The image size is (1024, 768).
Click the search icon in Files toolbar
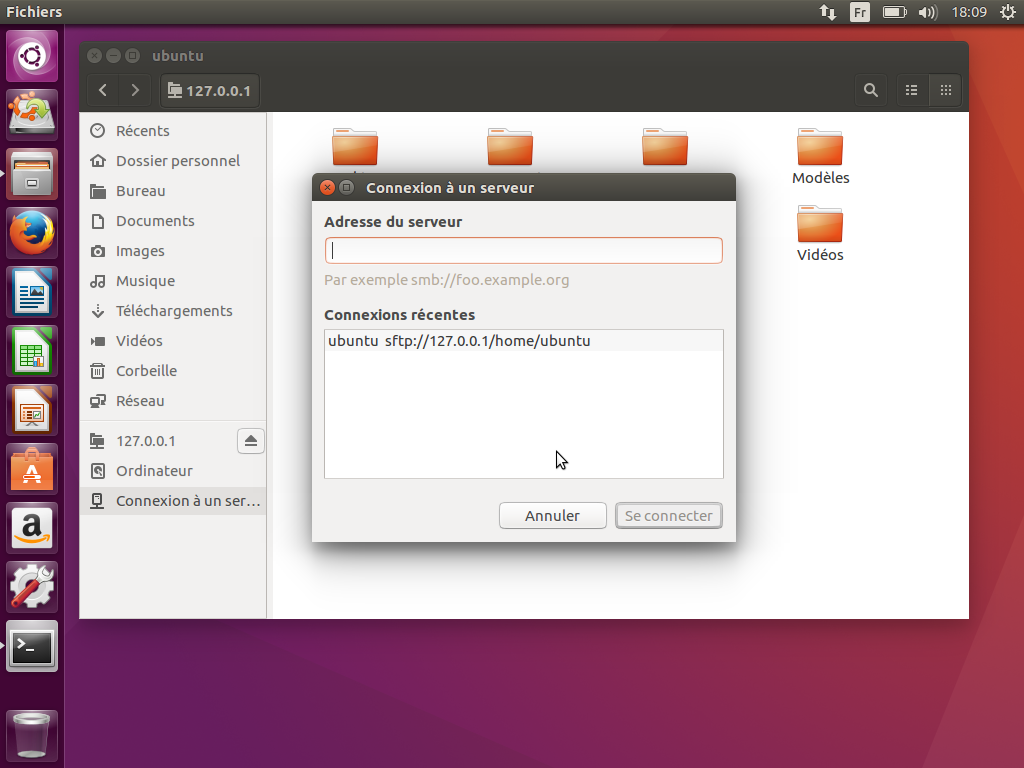(x=871, y=90)
